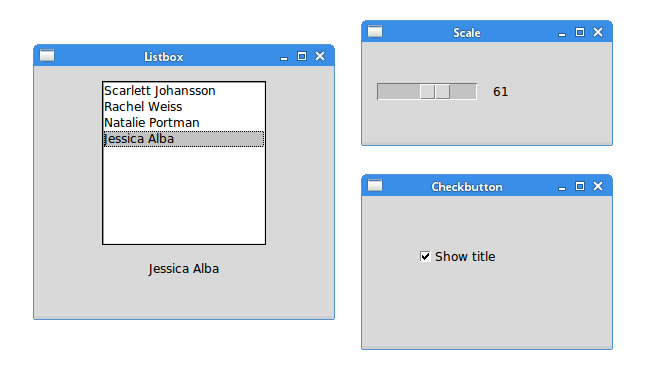The height and width of the screenshot is (381, 646).
Task: Click the scale slider handle
Action: (x=435, y=91)
